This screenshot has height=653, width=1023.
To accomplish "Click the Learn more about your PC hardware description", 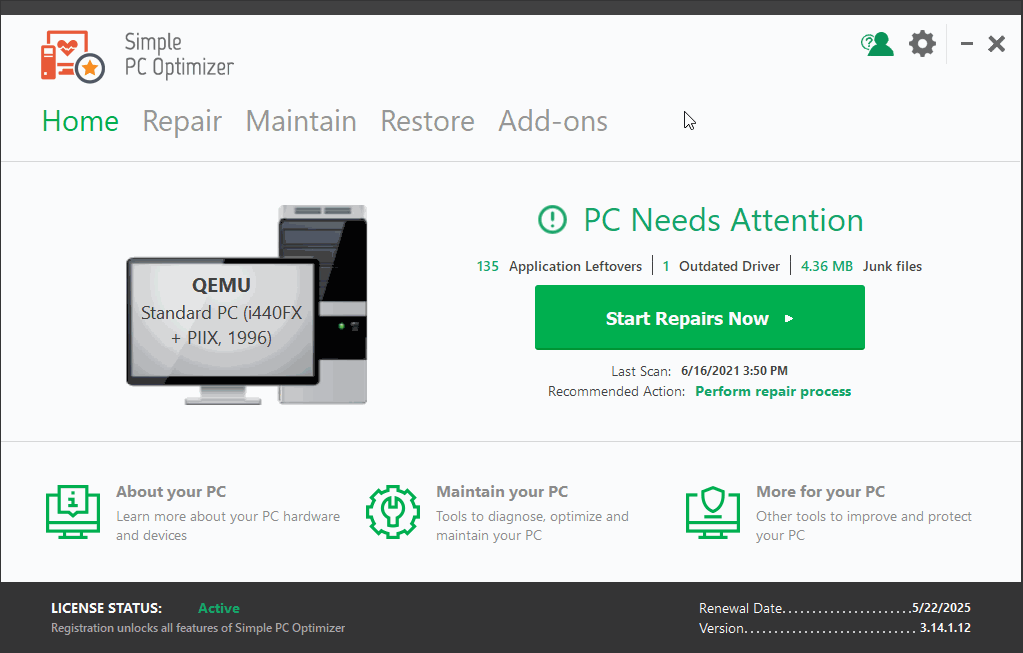I will pyautogui.click(x=228, y=526).
